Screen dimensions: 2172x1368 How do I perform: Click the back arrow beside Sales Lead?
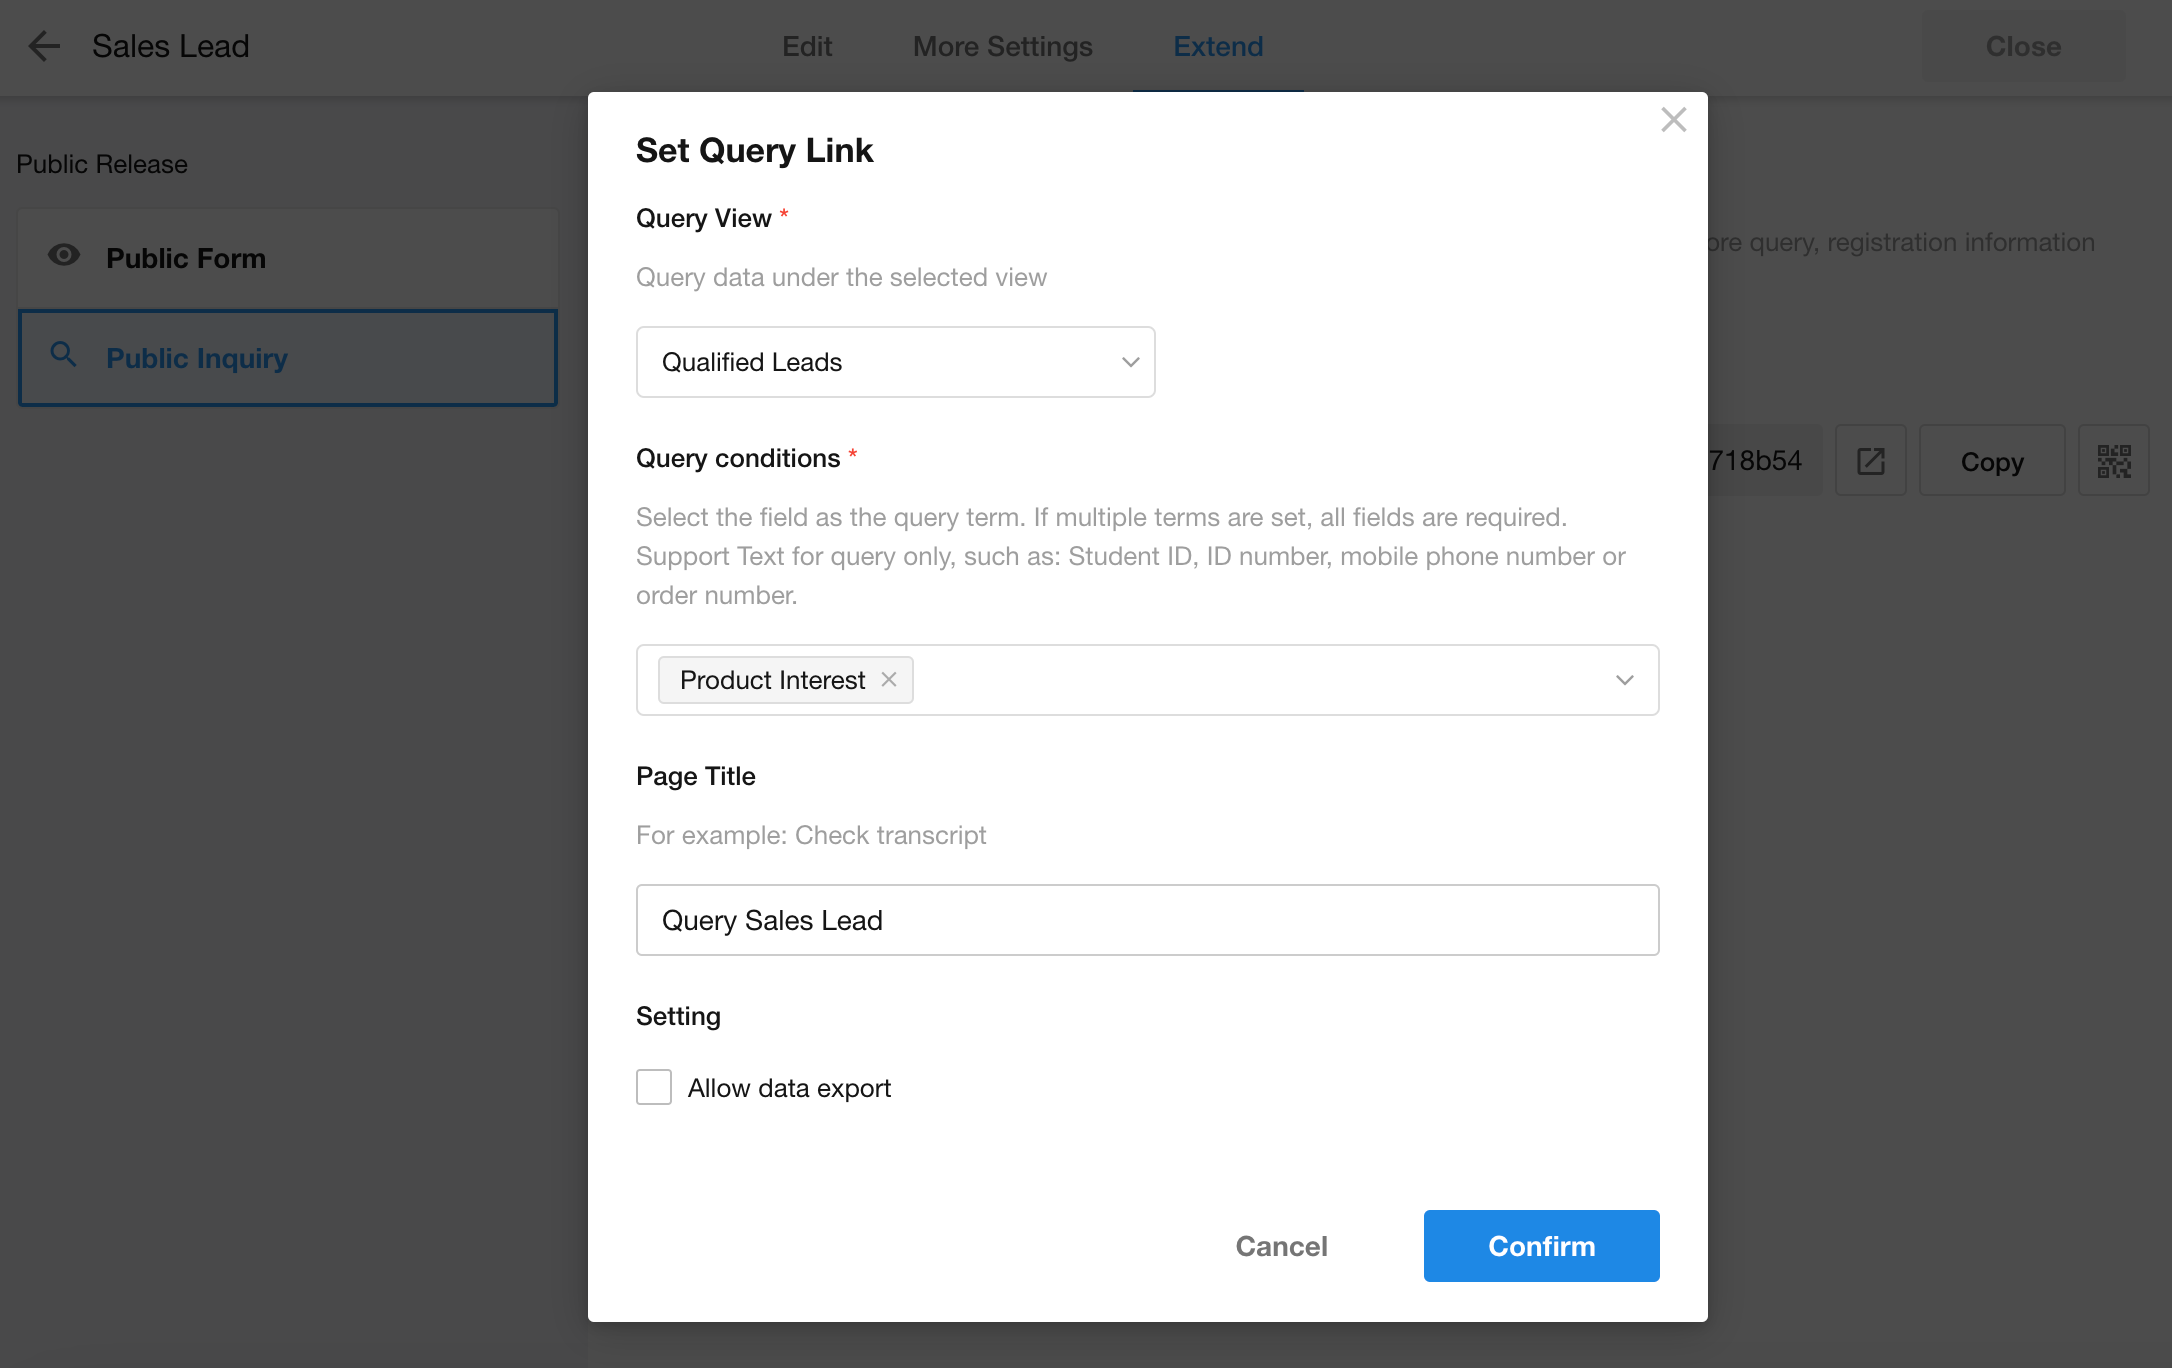[x=44, y=46]
